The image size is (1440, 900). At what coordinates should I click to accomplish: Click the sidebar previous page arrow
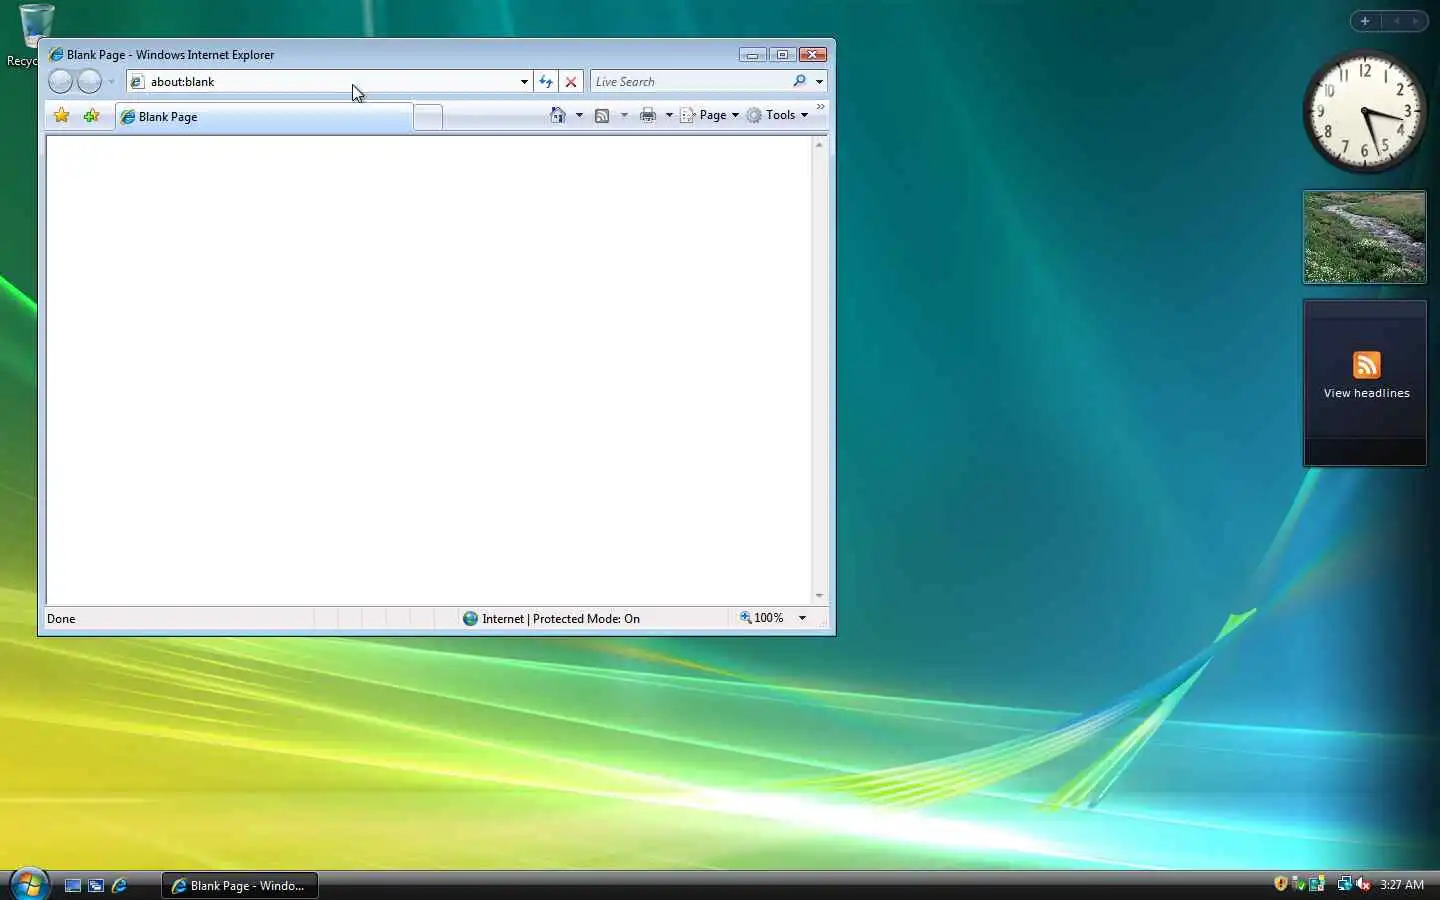[1397, 21]
